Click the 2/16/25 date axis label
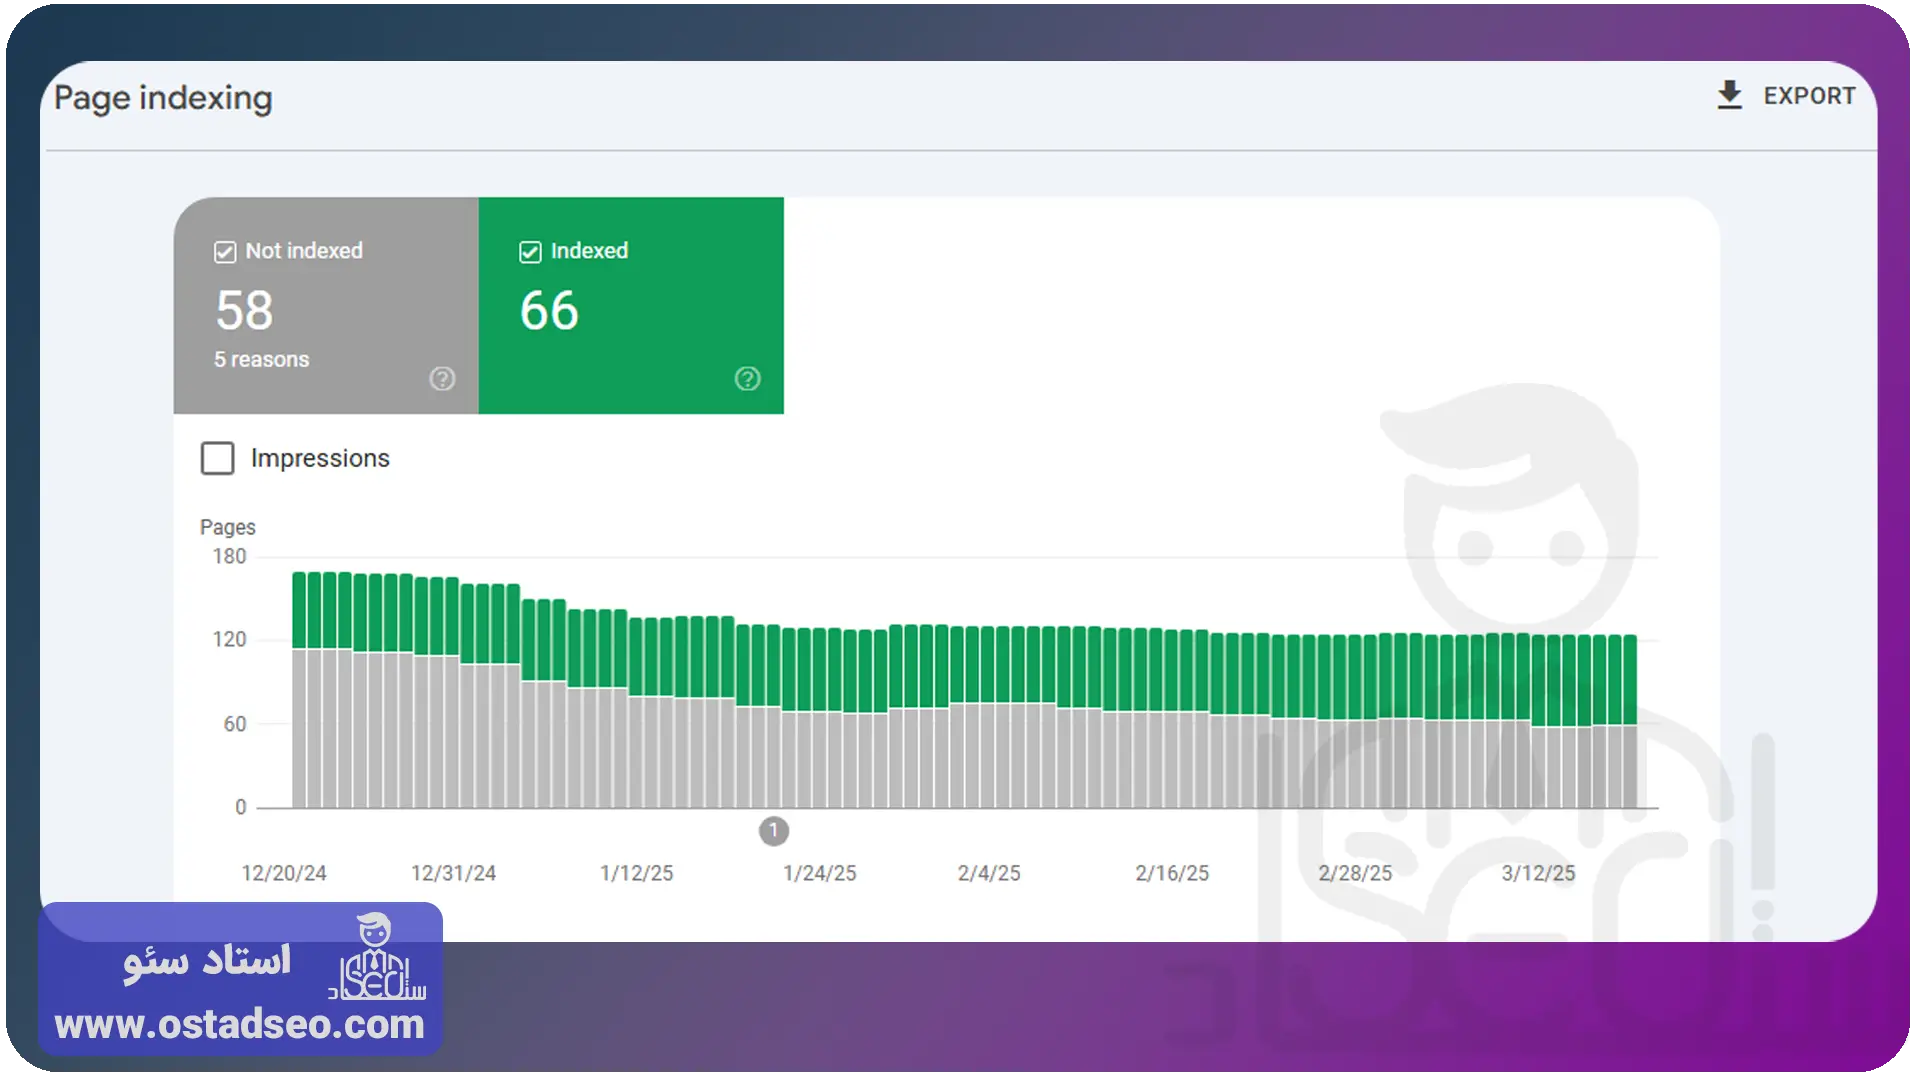Viewport: 1920px width, 1080px height. 1172,873
